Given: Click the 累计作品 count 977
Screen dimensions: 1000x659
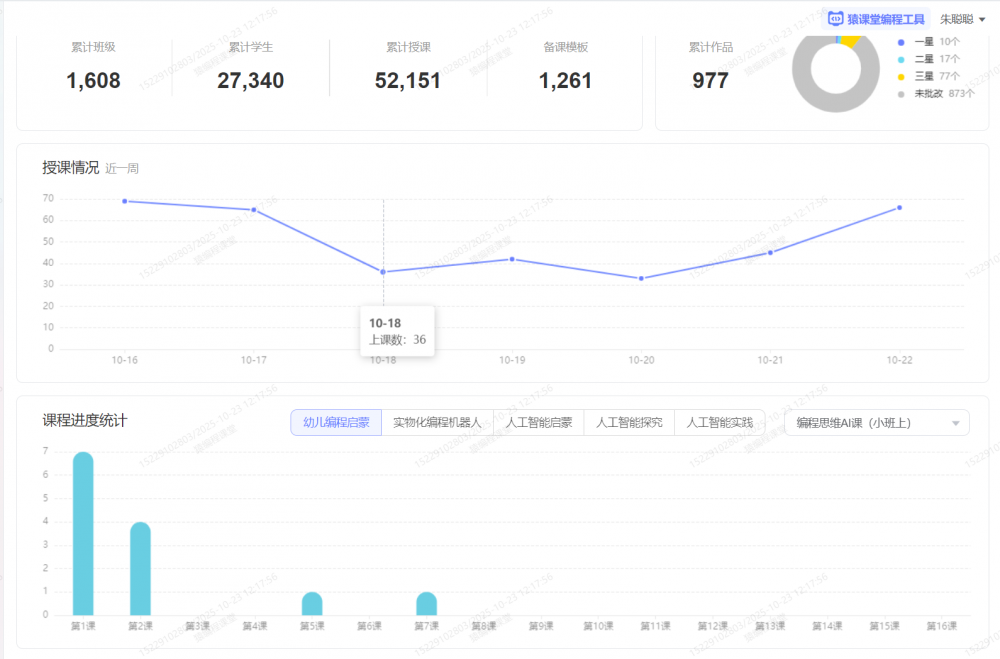Looking at the screenshot, I should [x=710, y=81].
